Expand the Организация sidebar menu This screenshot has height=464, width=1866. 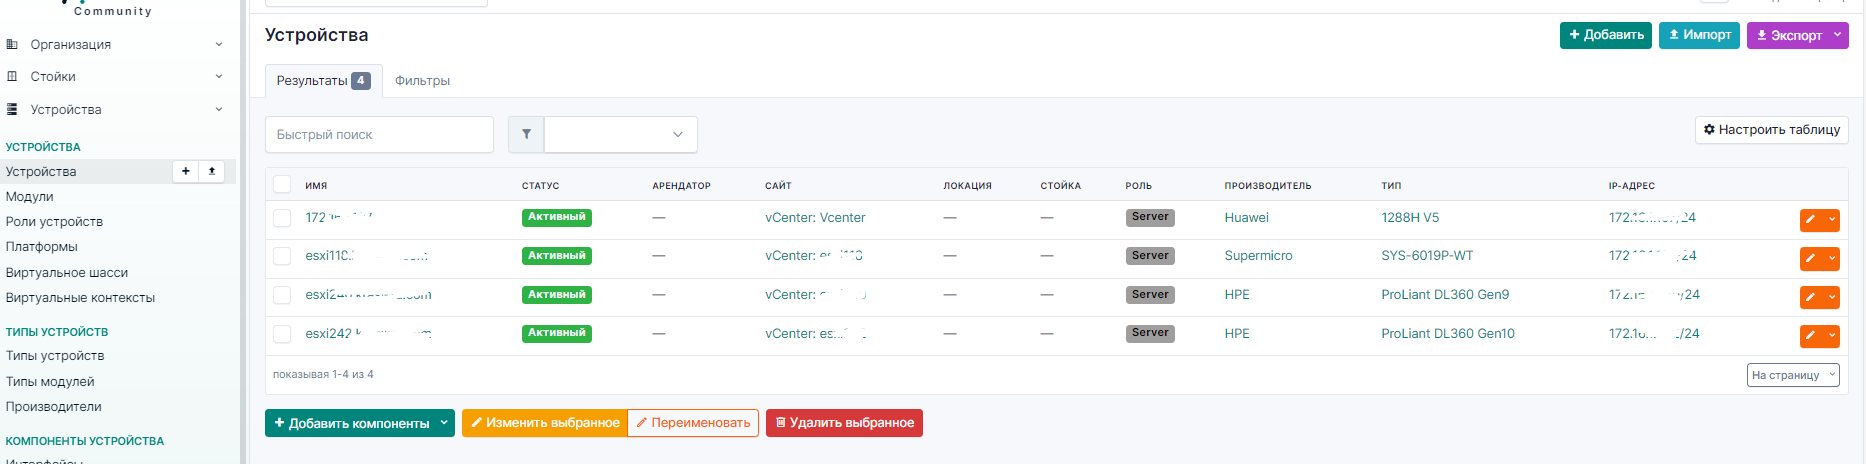(114, 45)
